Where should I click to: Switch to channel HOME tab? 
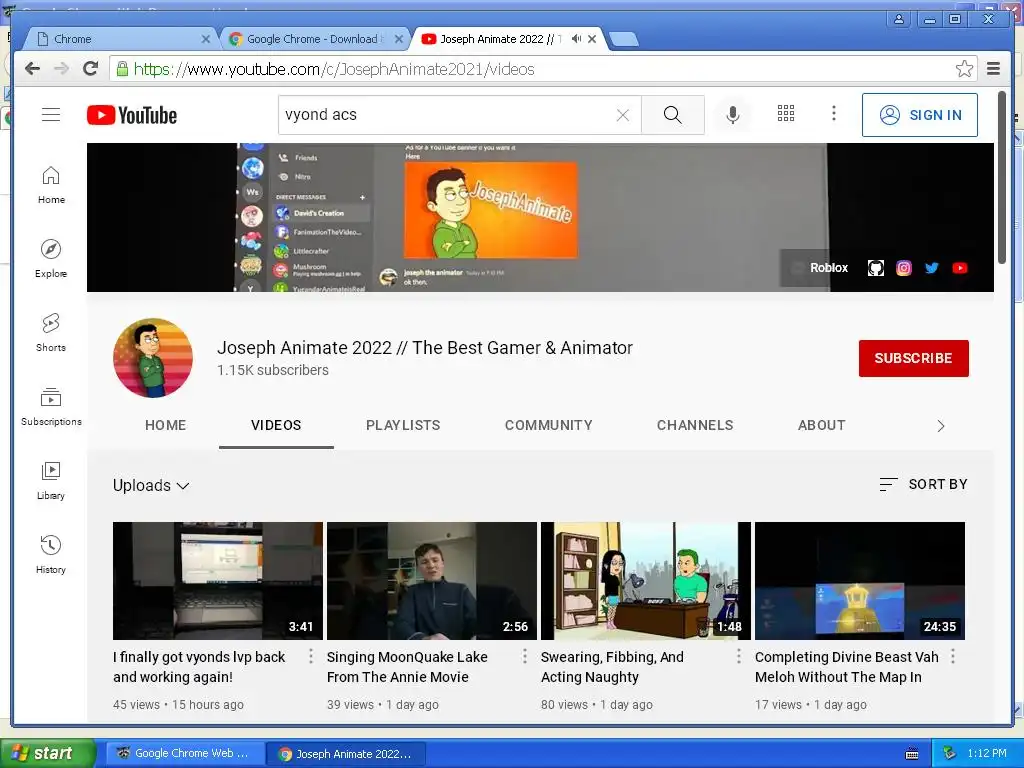(x=165, y=425)
